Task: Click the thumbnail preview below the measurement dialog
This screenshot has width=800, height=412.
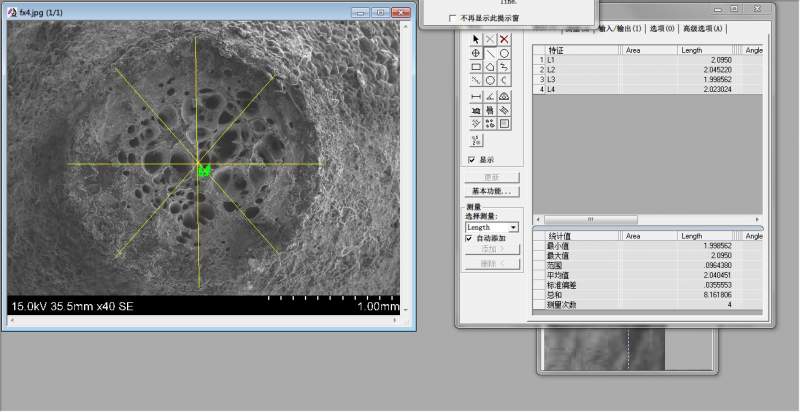Action: click(604, 349)
